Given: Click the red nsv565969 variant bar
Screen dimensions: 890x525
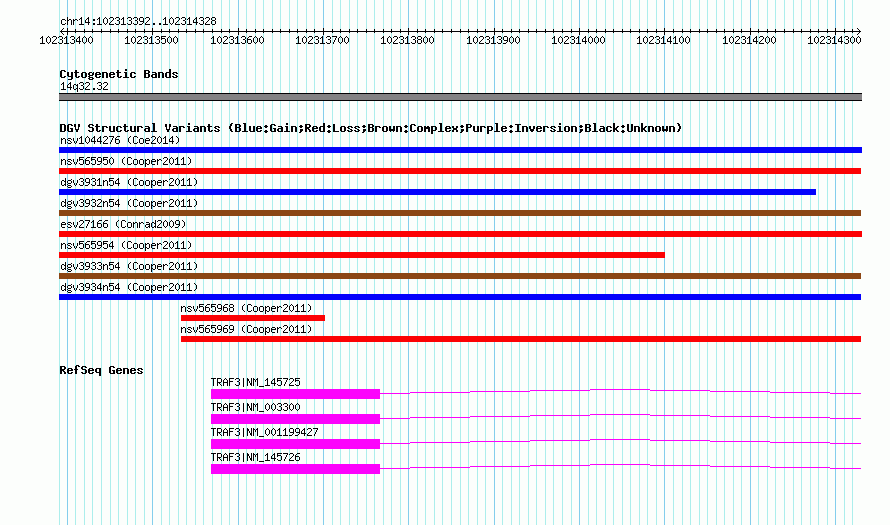Looking at the screenshot, I should (520, 339).
